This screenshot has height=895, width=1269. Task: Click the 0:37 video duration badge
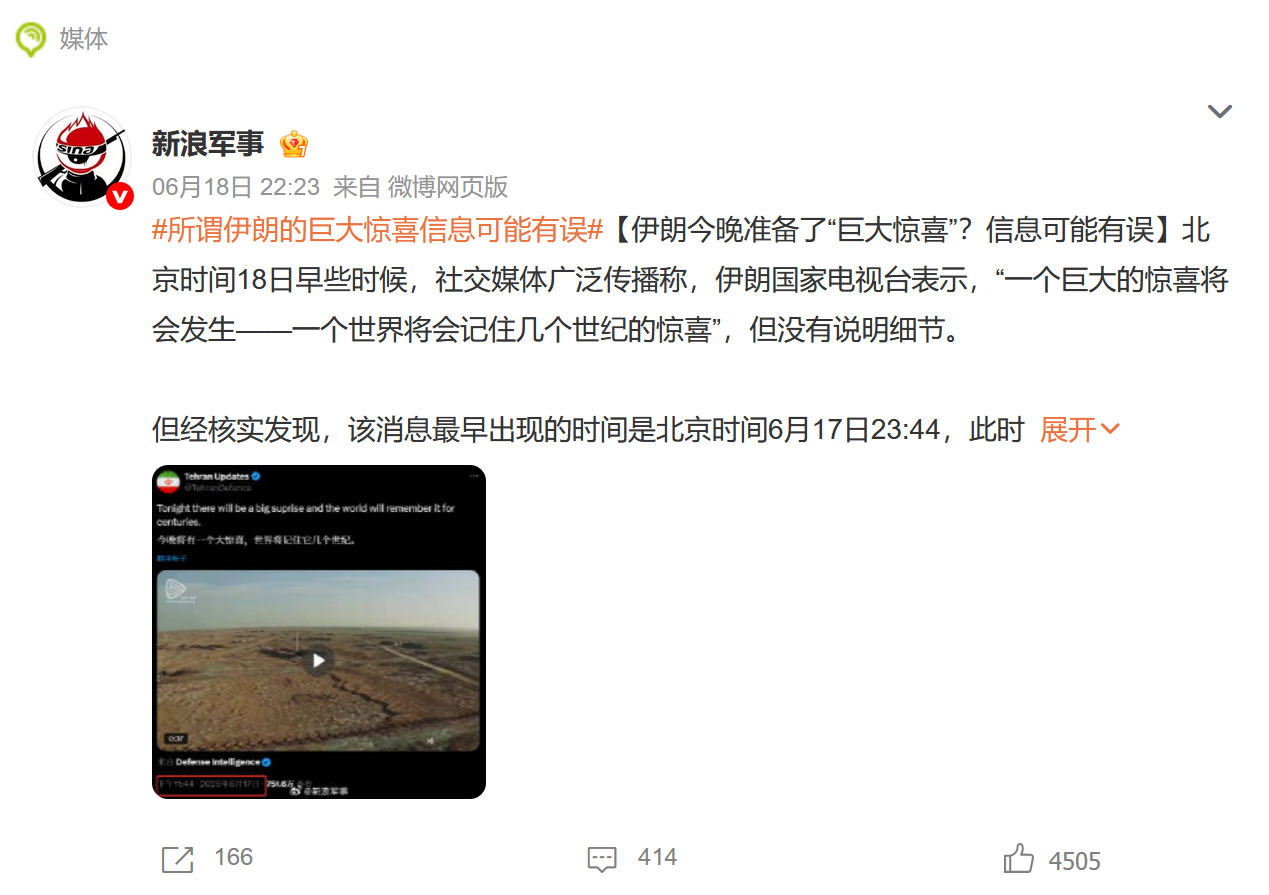[176, 739]
